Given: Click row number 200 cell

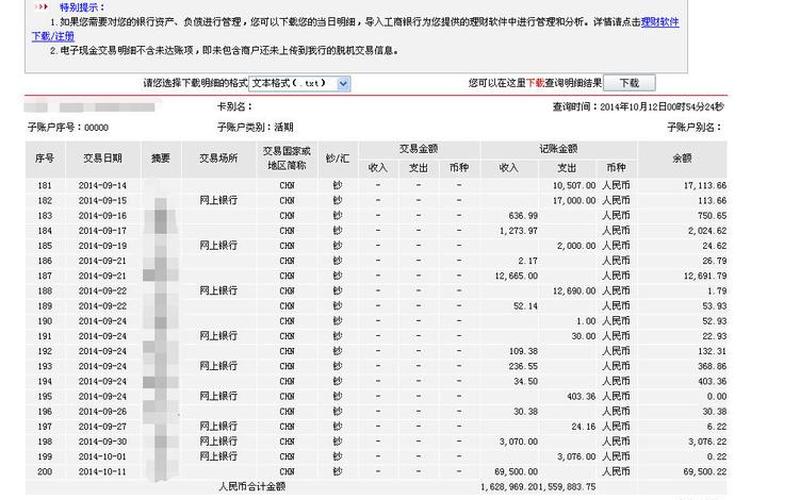Looking at the screenshot, I should point(44,470).
